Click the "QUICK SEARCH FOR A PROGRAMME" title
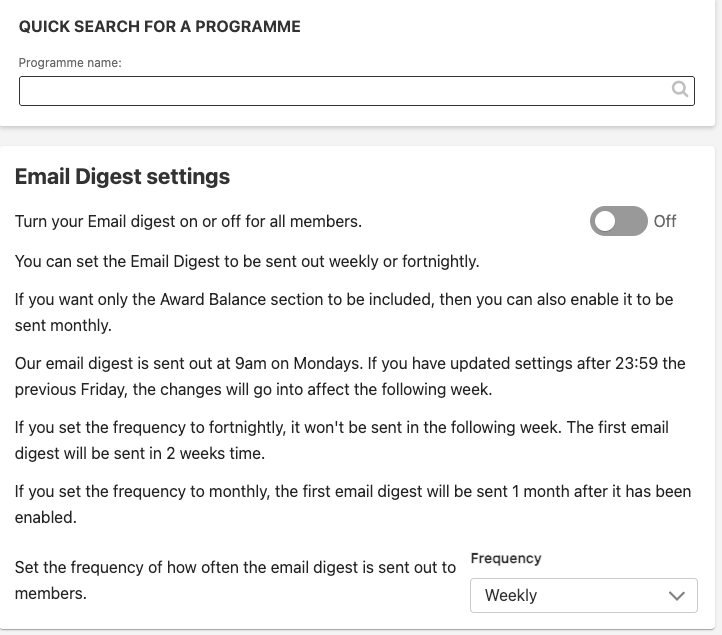The height and width of the screenshot is (635, 722). (x=159, y=27)
